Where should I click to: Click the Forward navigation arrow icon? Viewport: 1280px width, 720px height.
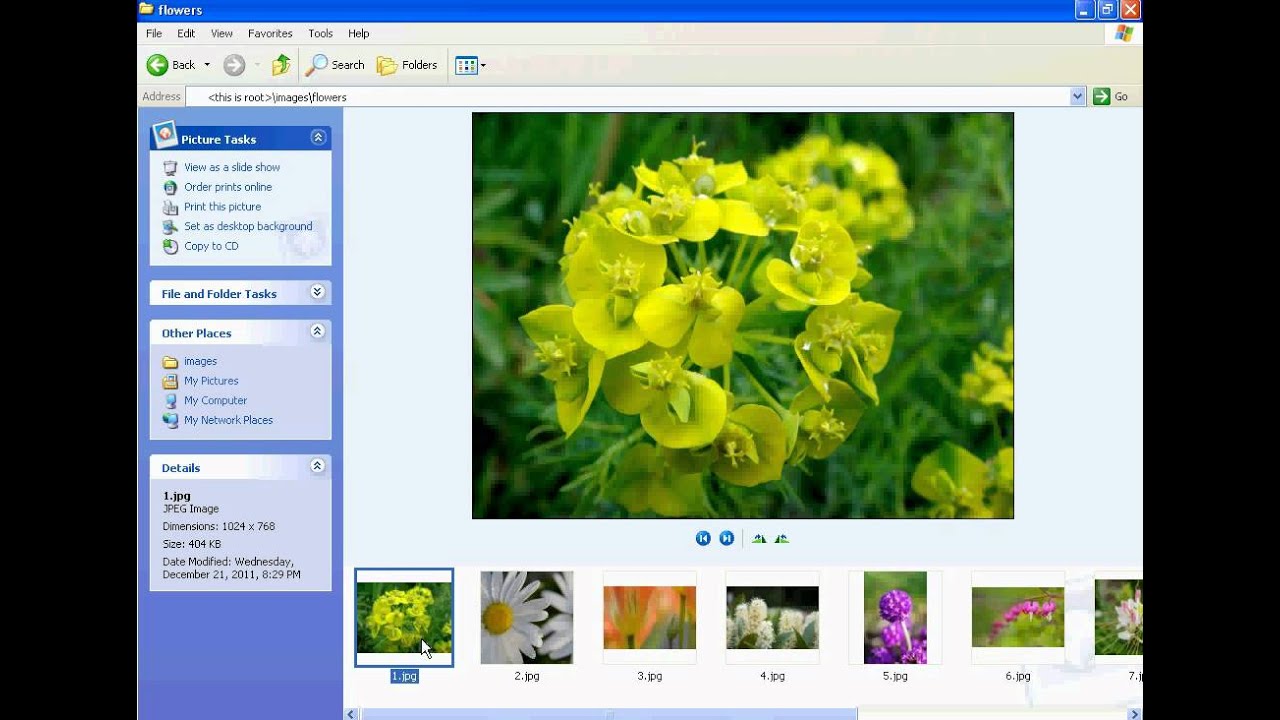tap(234, 65)
